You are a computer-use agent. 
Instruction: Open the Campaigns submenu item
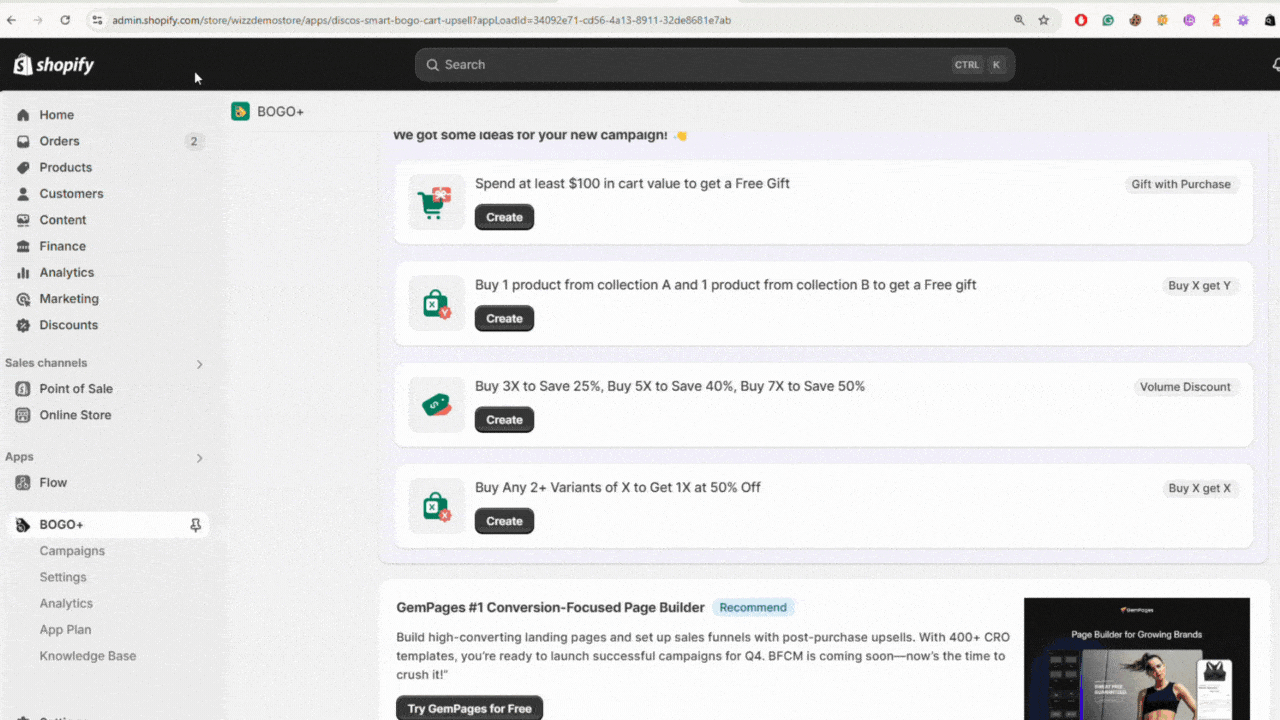(72, 551)
